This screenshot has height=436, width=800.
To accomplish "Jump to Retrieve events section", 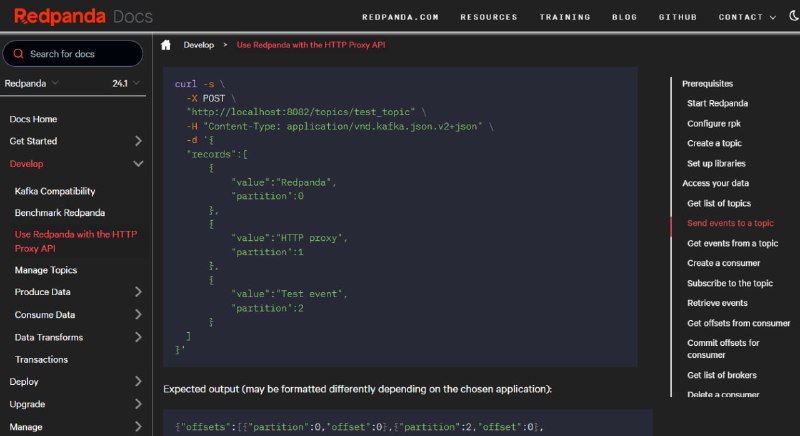I will 717,303.
